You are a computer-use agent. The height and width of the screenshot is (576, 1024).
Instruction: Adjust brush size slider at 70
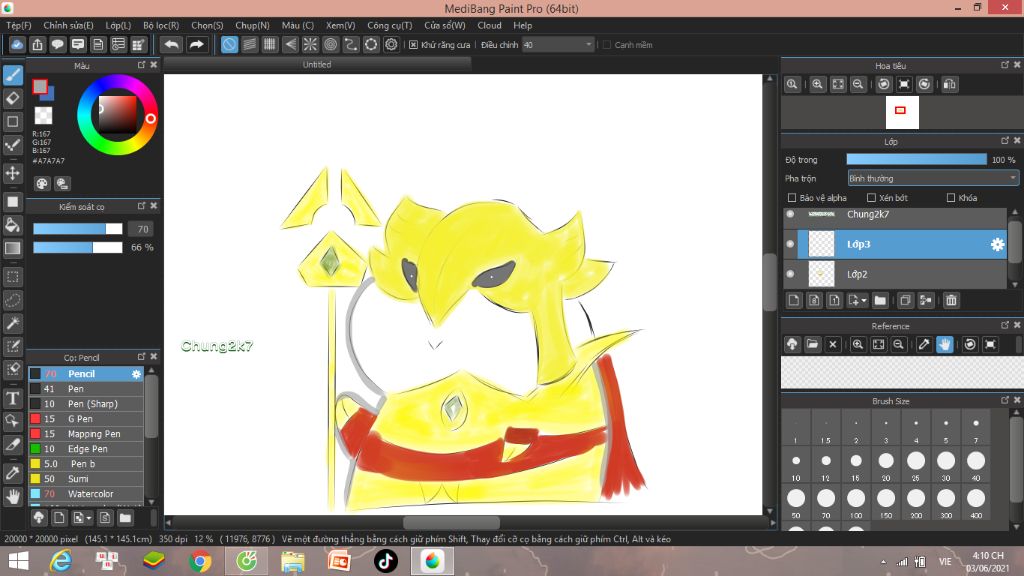(x=78, y=229)
